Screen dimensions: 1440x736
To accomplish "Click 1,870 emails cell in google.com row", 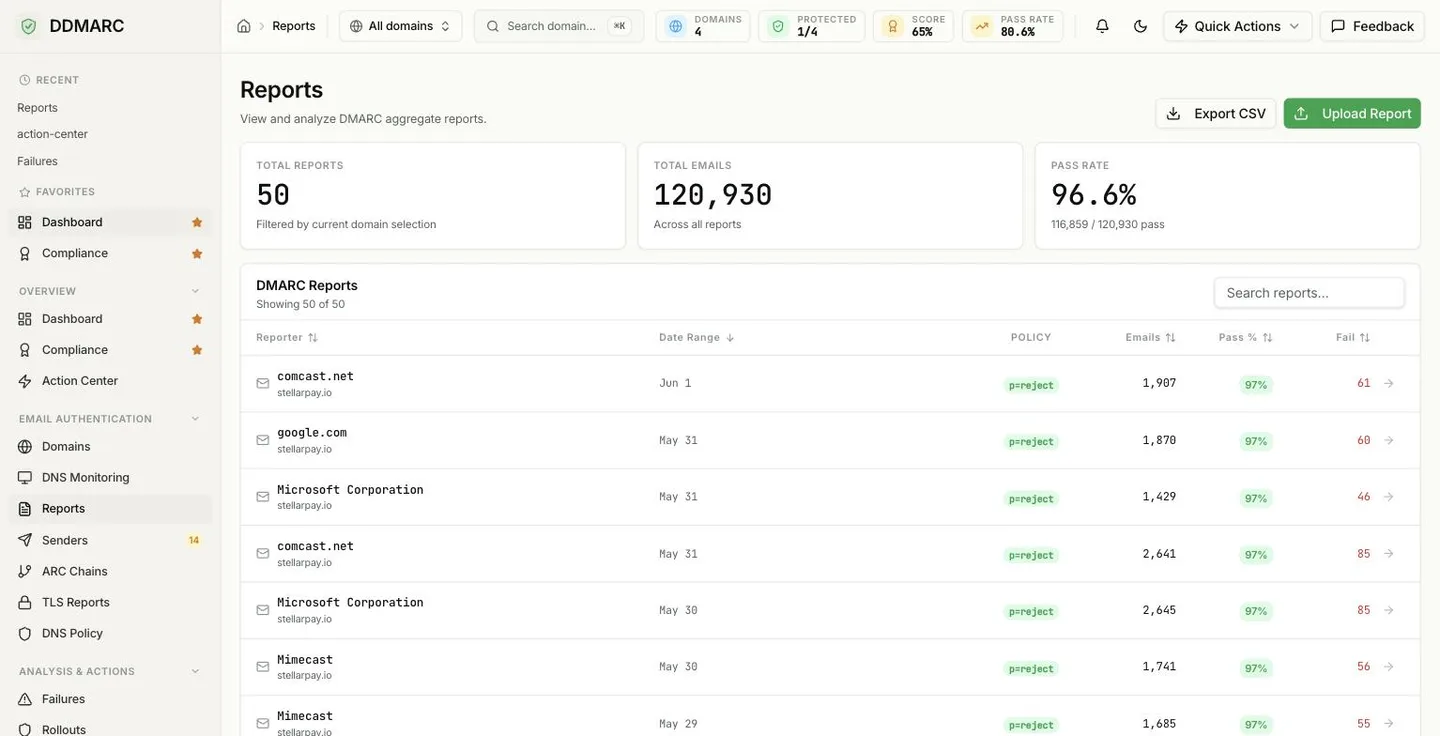I will (1159, 440).
